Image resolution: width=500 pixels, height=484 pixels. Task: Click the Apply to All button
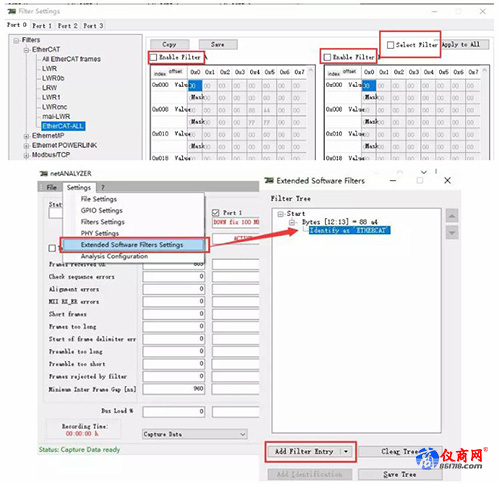click(465, 44)
